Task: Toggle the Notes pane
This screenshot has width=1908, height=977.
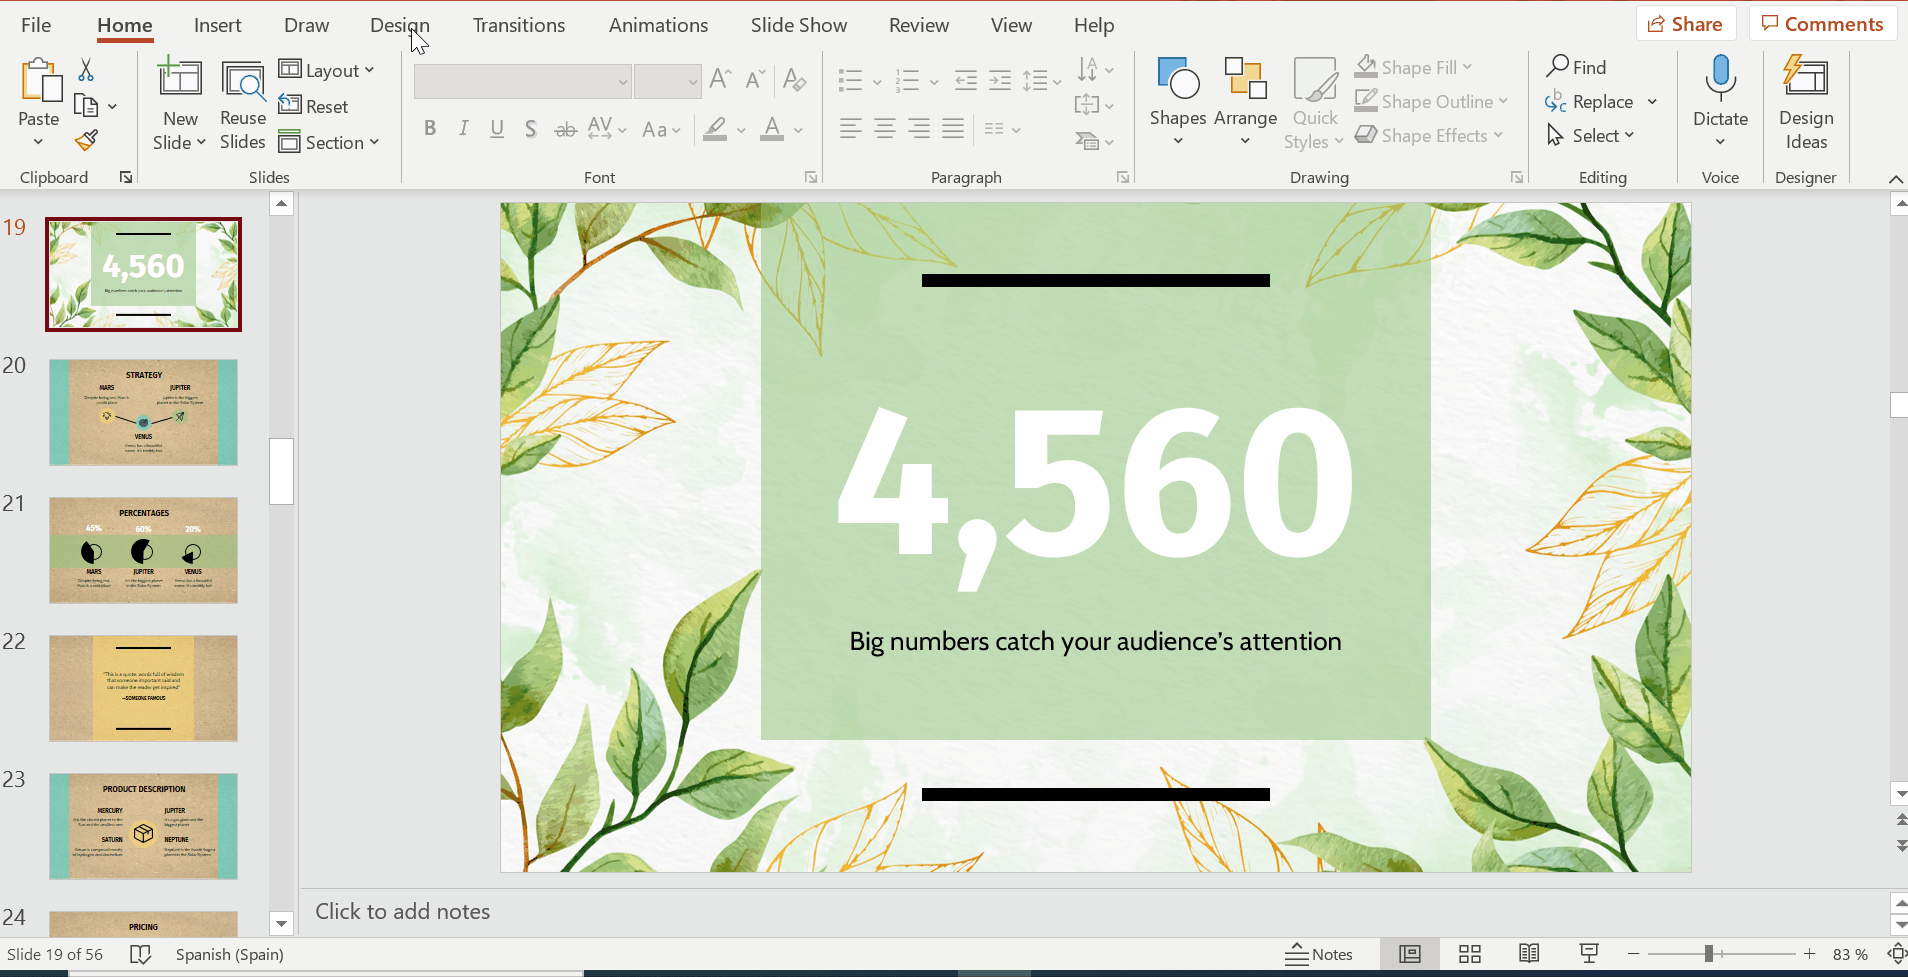Action: pyautogui.click(x=1319, y=954)
